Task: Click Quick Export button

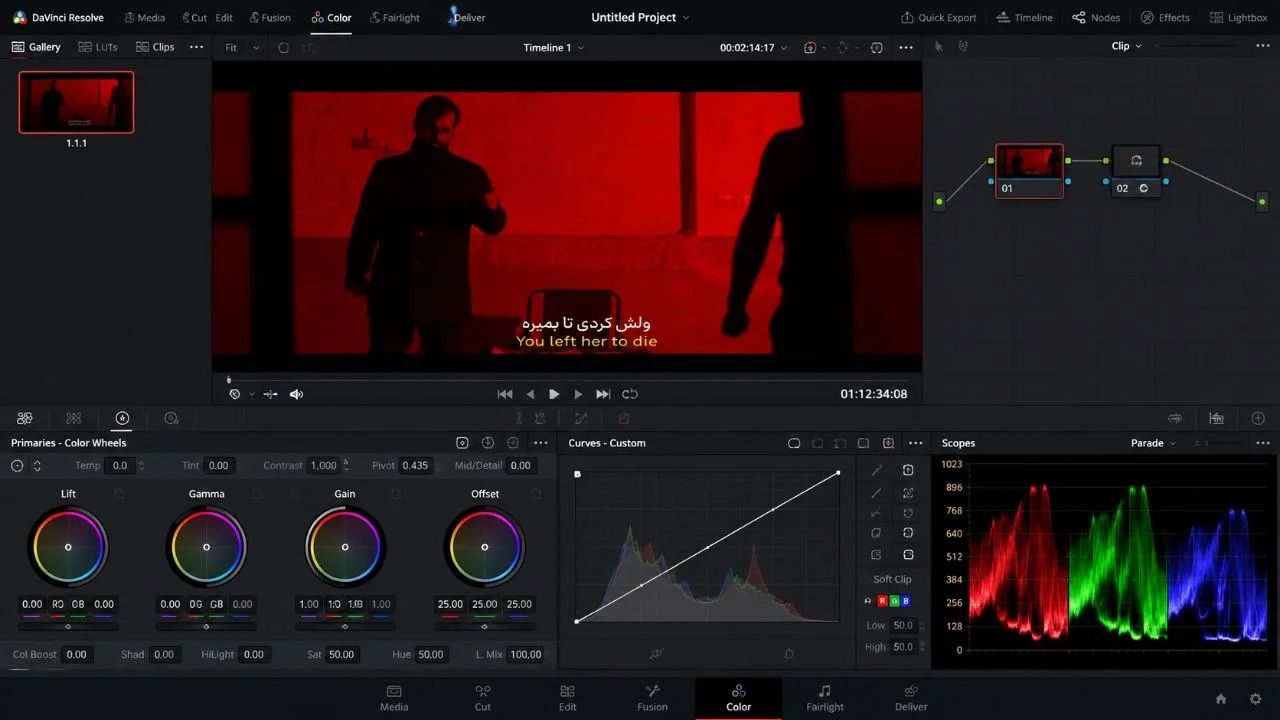Action: pyautogui.click(x=938, y=18)
